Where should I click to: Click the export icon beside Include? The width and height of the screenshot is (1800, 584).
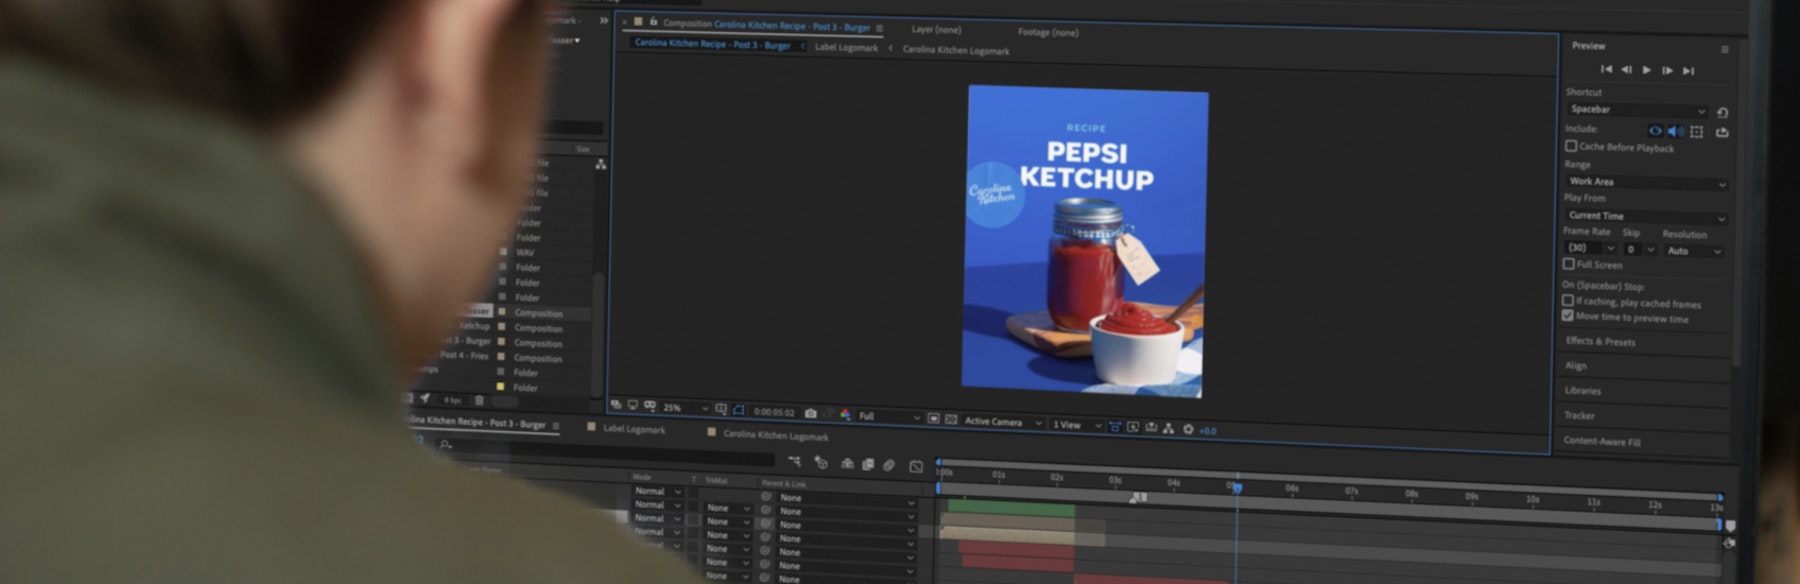(1722, 132)
